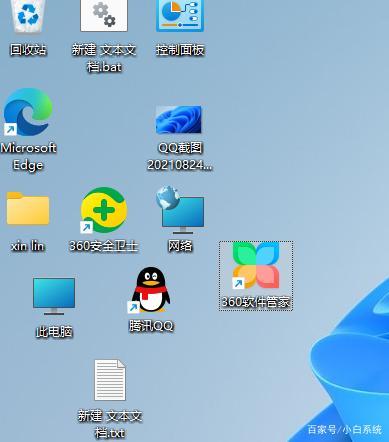Select the This PC (此电脑) icon
This screenshot has height=442, width=389.
click(54, 296)
